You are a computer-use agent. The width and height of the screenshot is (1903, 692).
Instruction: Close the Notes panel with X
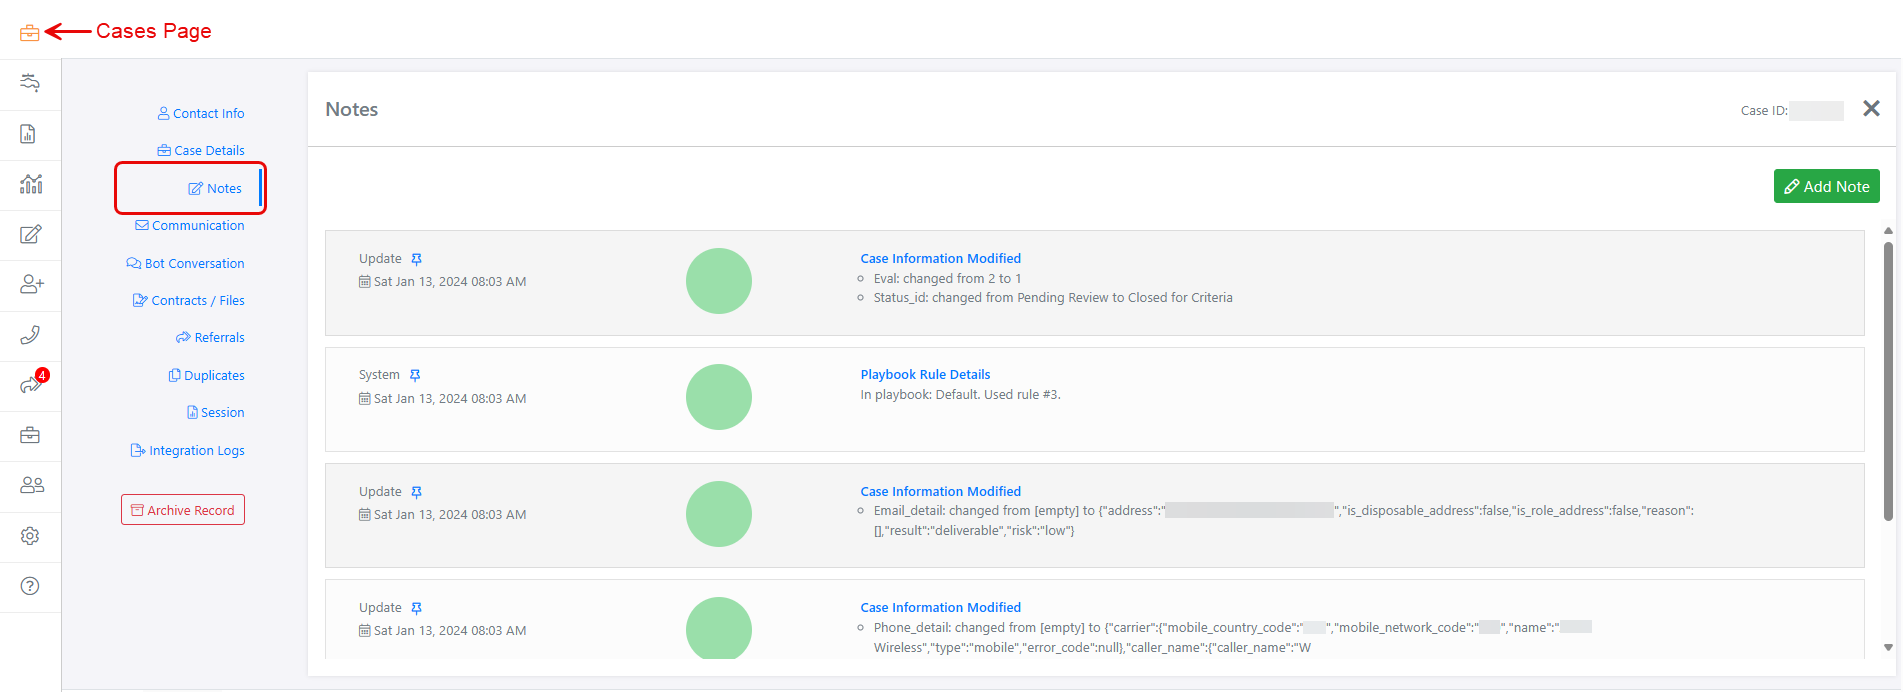click(1871, 109)
